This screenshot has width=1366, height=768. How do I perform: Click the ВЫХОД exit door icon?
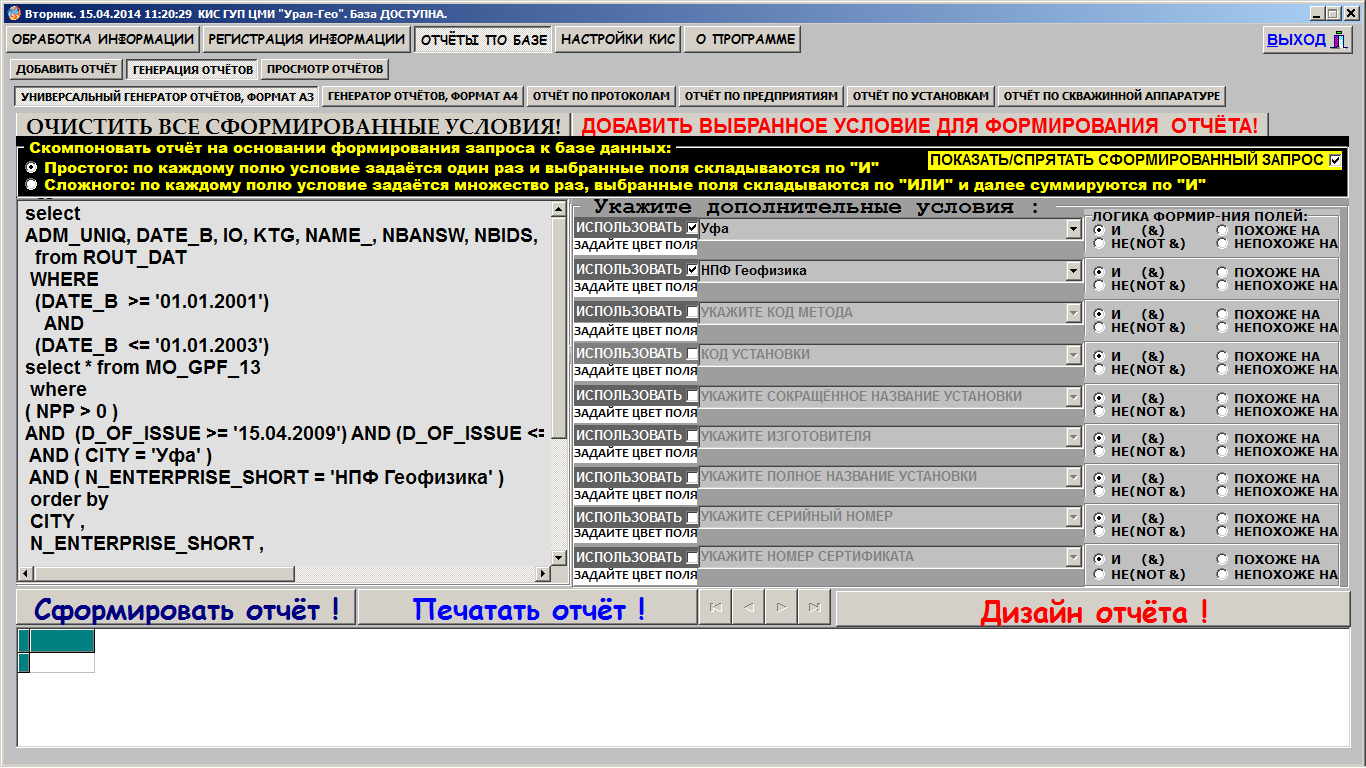1340,40
